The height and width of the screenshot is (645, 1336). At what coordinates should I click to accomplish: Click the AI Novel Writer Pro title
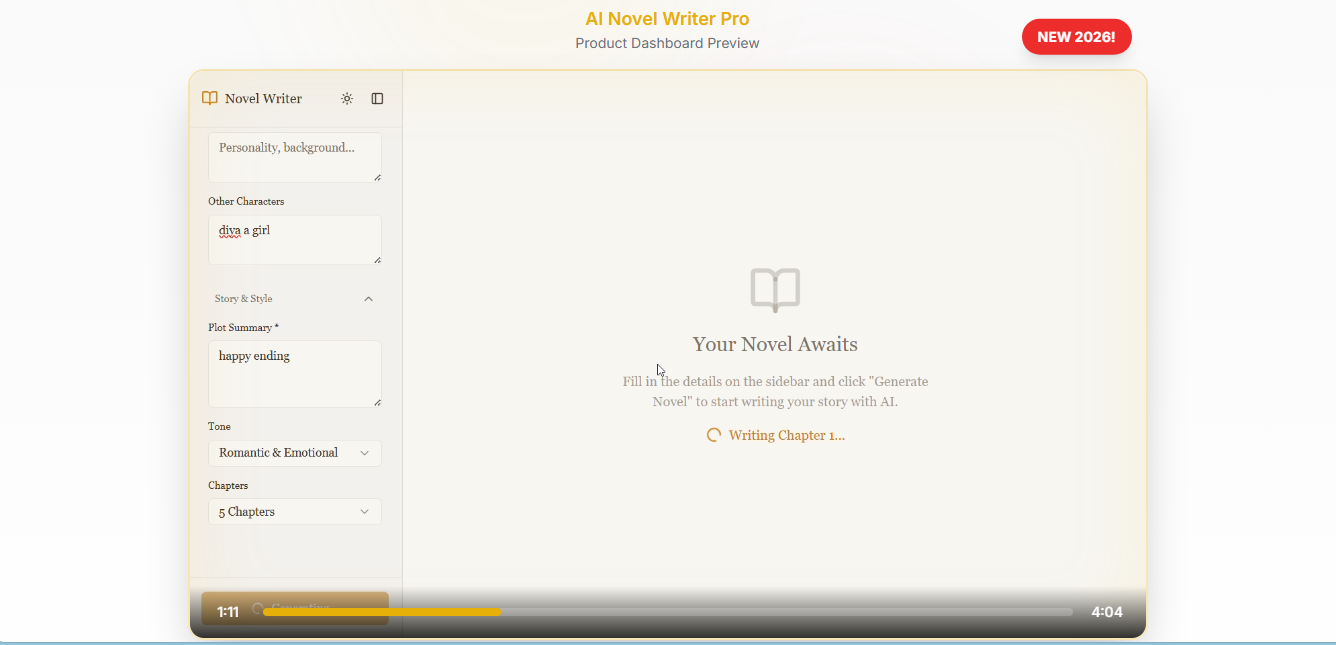(x=667, y=19)
